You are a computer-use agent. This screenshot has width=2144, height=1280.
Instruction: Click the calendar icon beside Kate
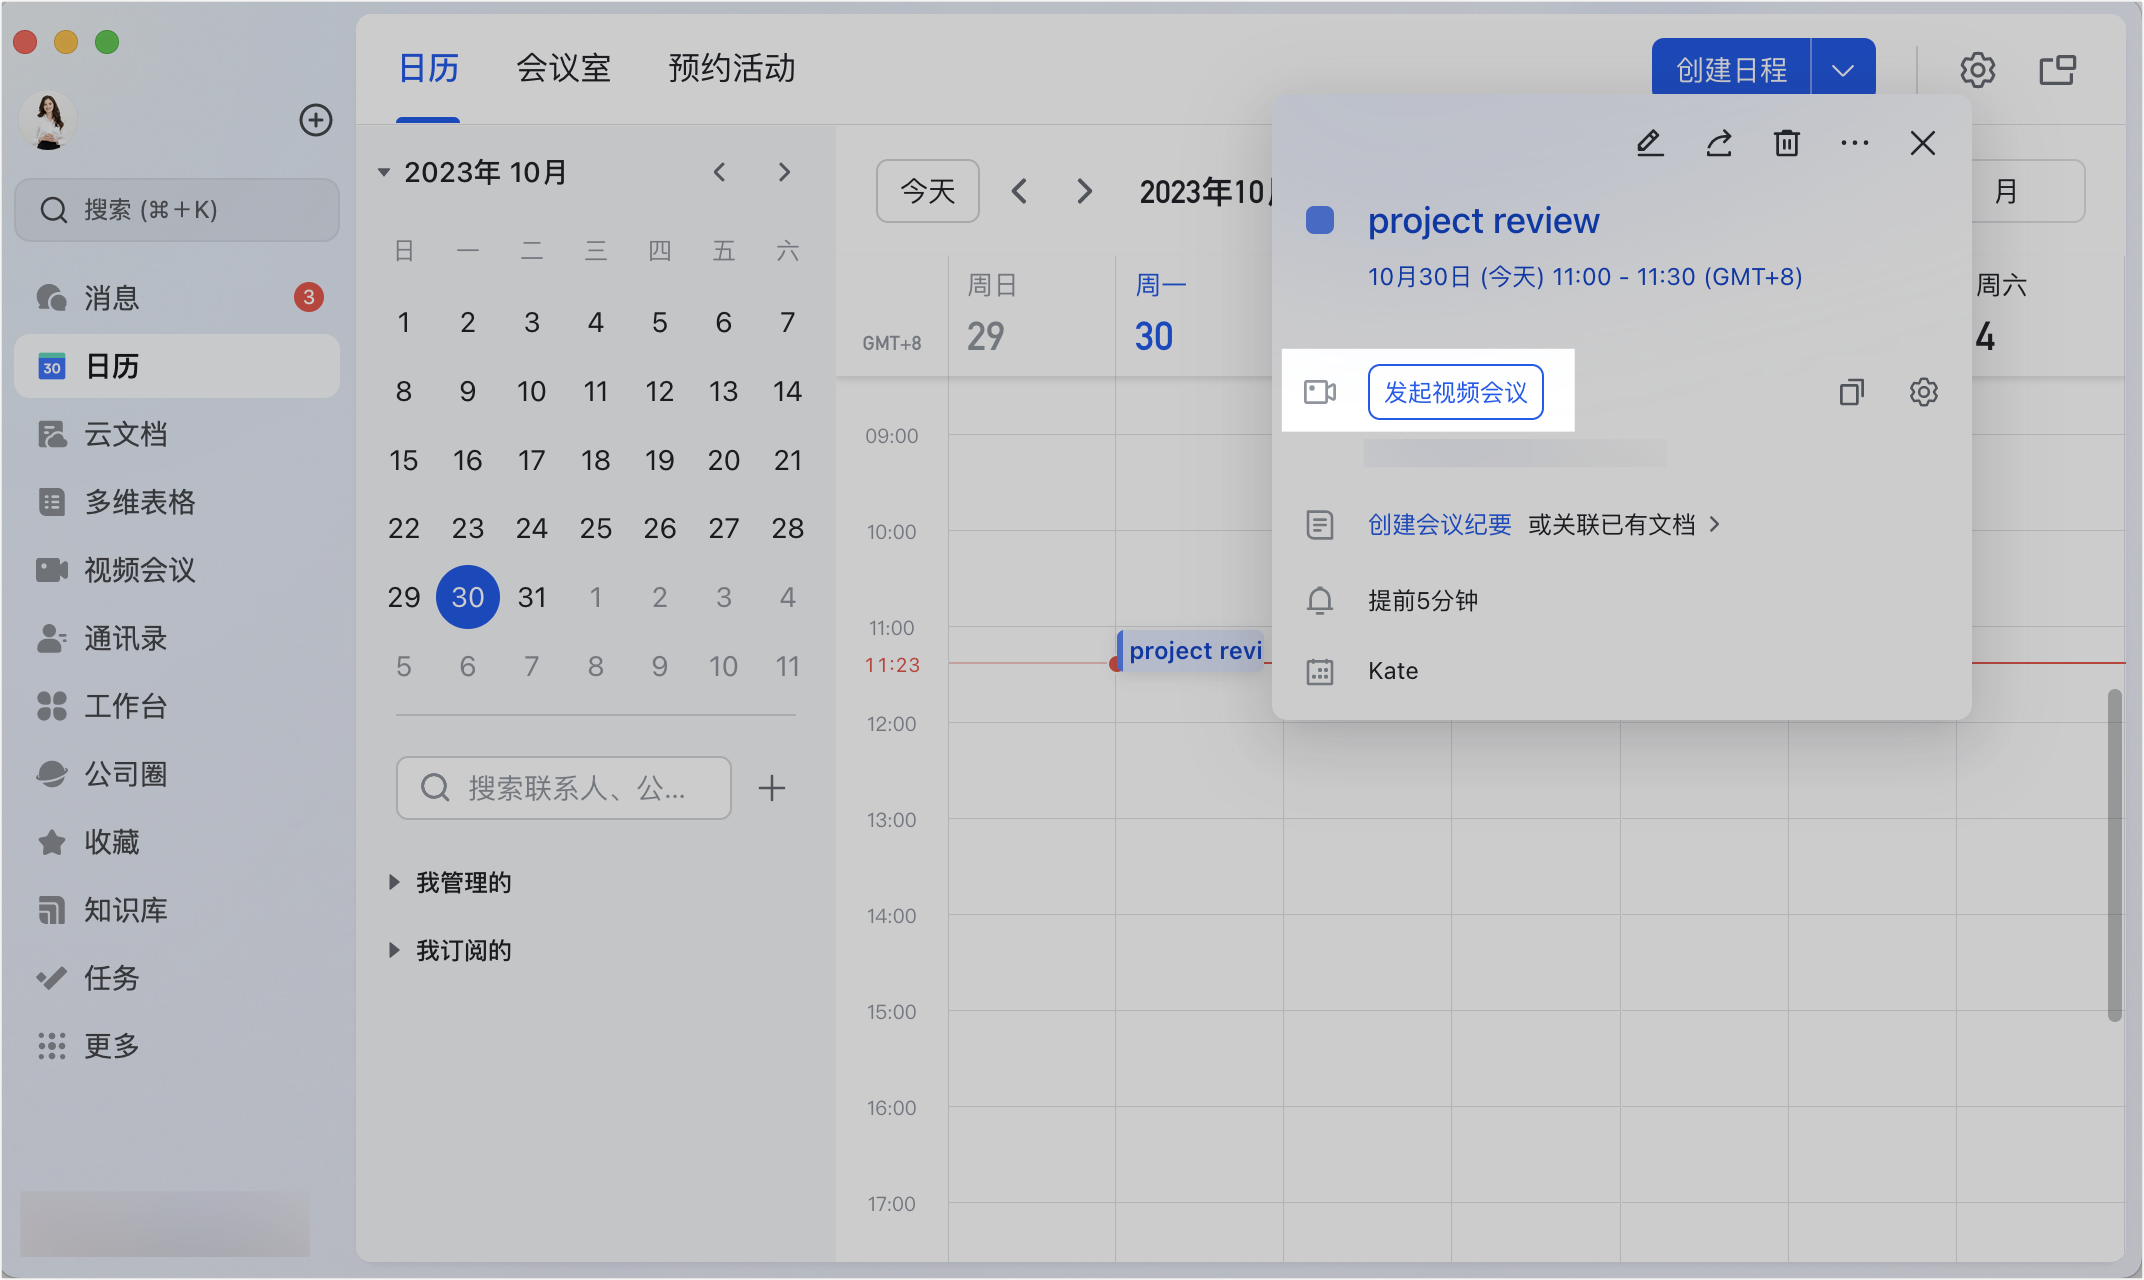pos(1320,671)
